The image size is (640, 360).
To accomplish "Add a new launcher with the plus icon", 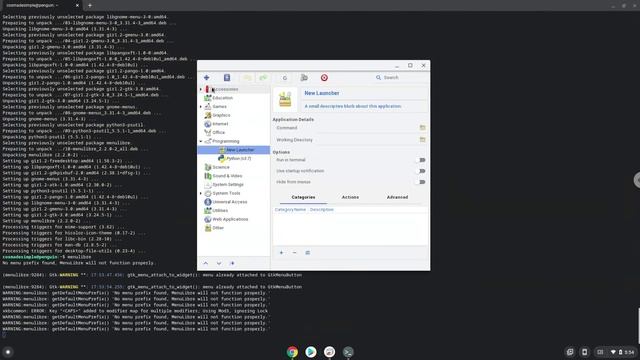I will click(x=207, y=78).
